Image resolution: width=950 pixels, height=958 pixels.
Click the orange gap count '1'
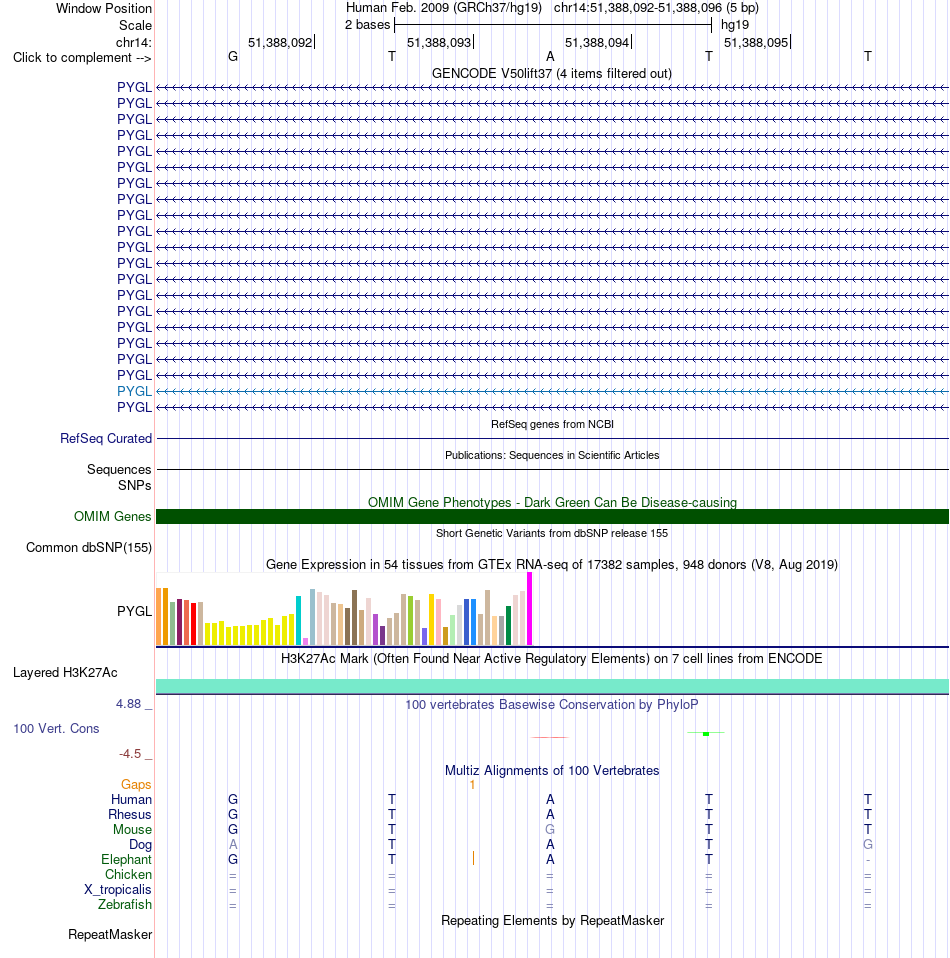[x=472, y=785]
